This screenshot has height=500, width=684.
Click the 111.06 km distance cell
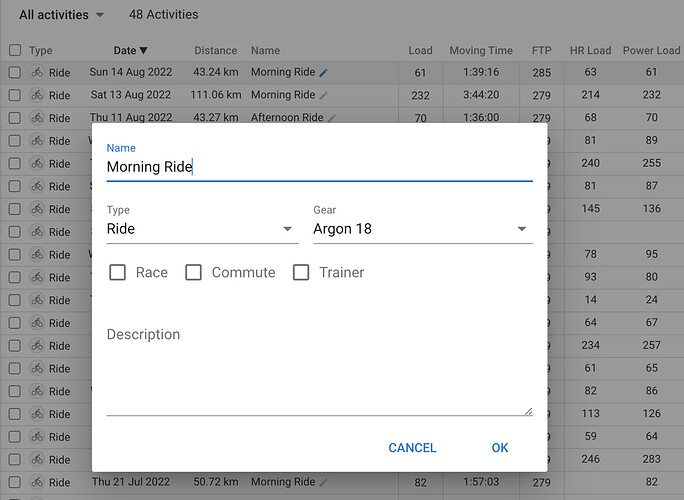215,95
